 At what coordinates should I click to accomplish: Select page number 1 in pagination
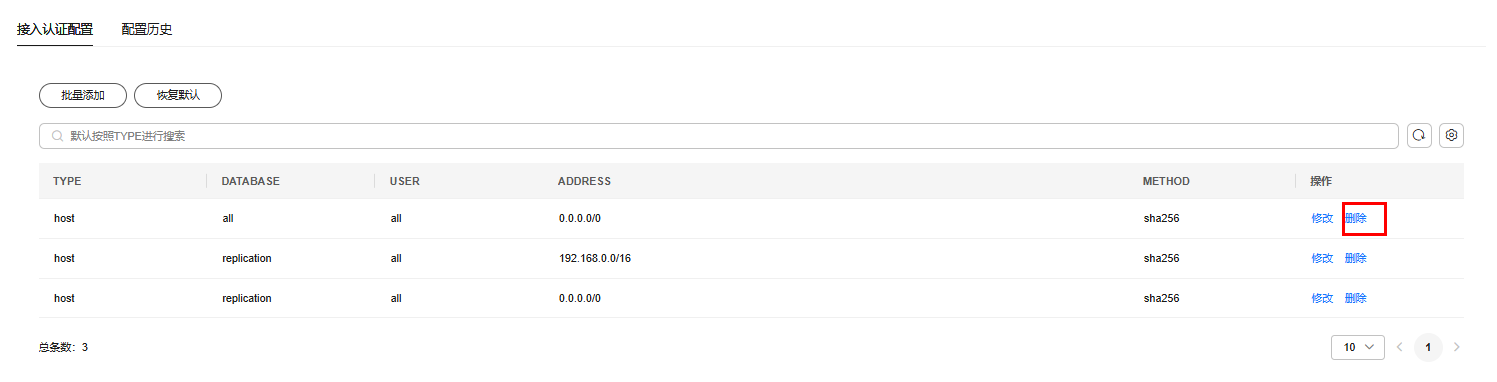[x=1428, y=347]
